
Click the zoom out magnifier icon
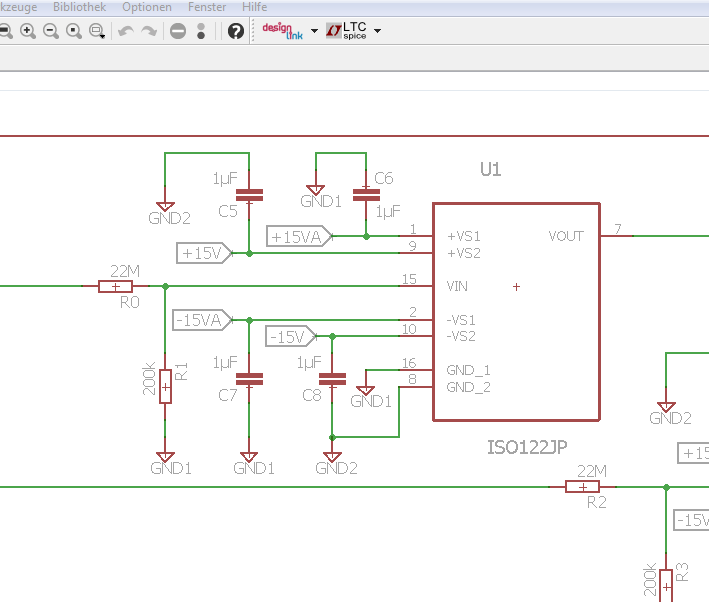(x=50, y=31)
